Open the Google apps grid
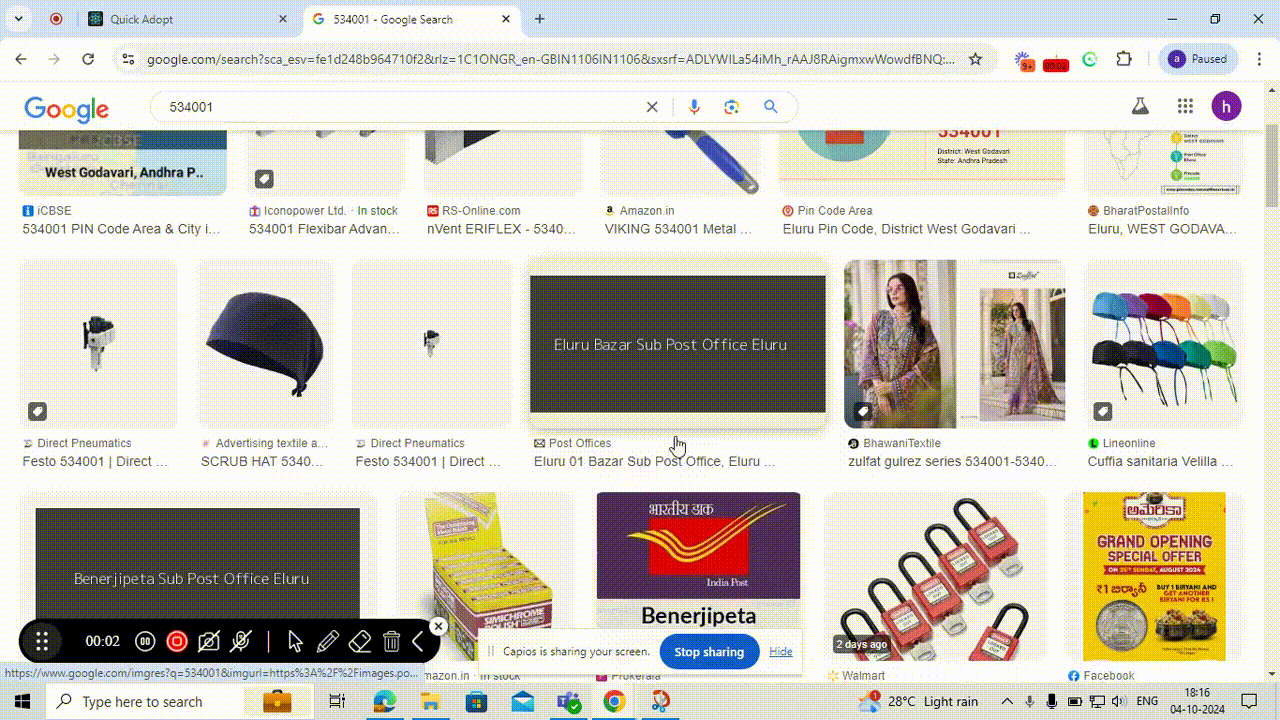The image size is (1280, 720). 1185,106
